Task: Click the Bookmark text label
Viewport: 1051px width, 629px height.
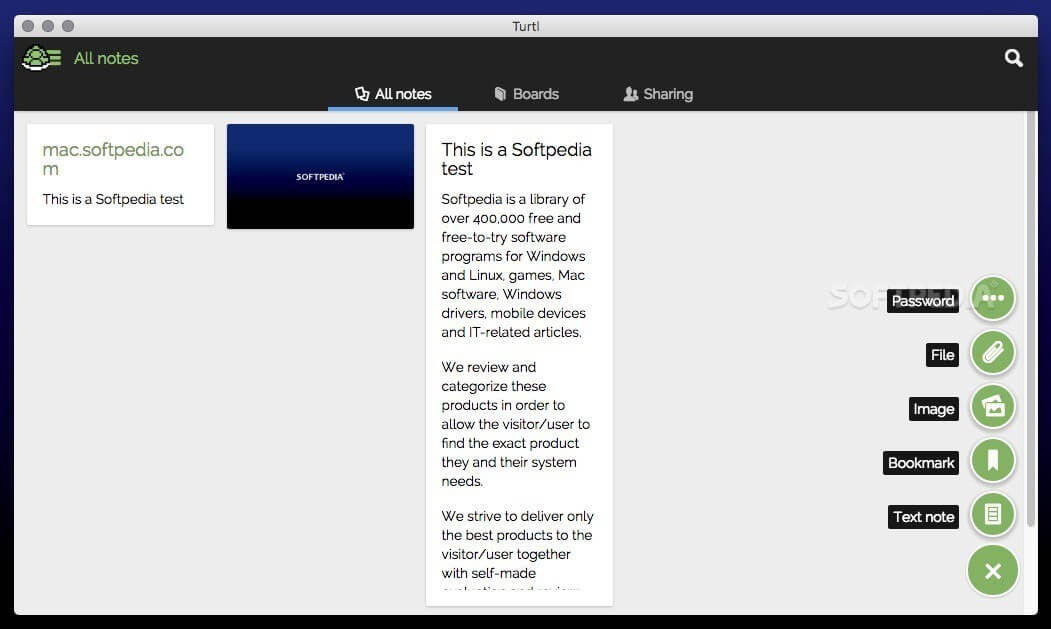Action: [921, 463]
